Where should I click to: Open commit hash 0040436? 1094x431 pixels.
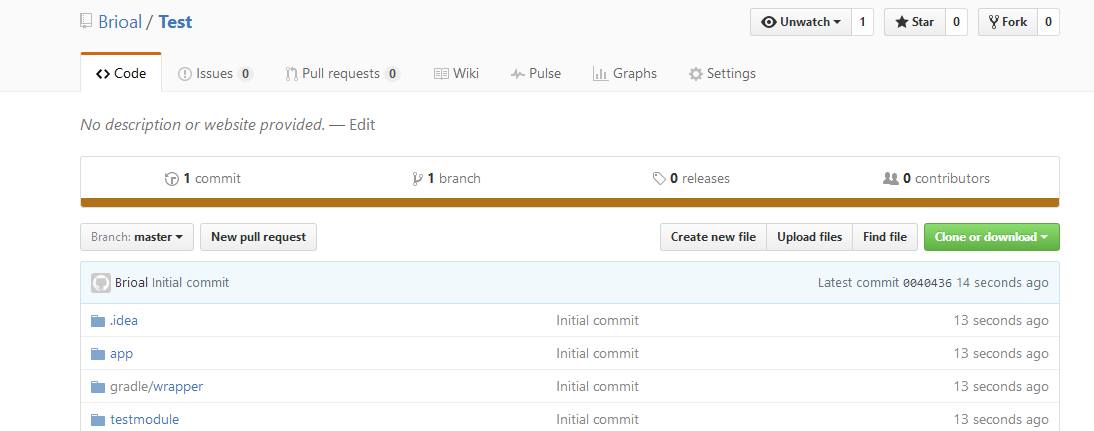[x=927, y=283]
